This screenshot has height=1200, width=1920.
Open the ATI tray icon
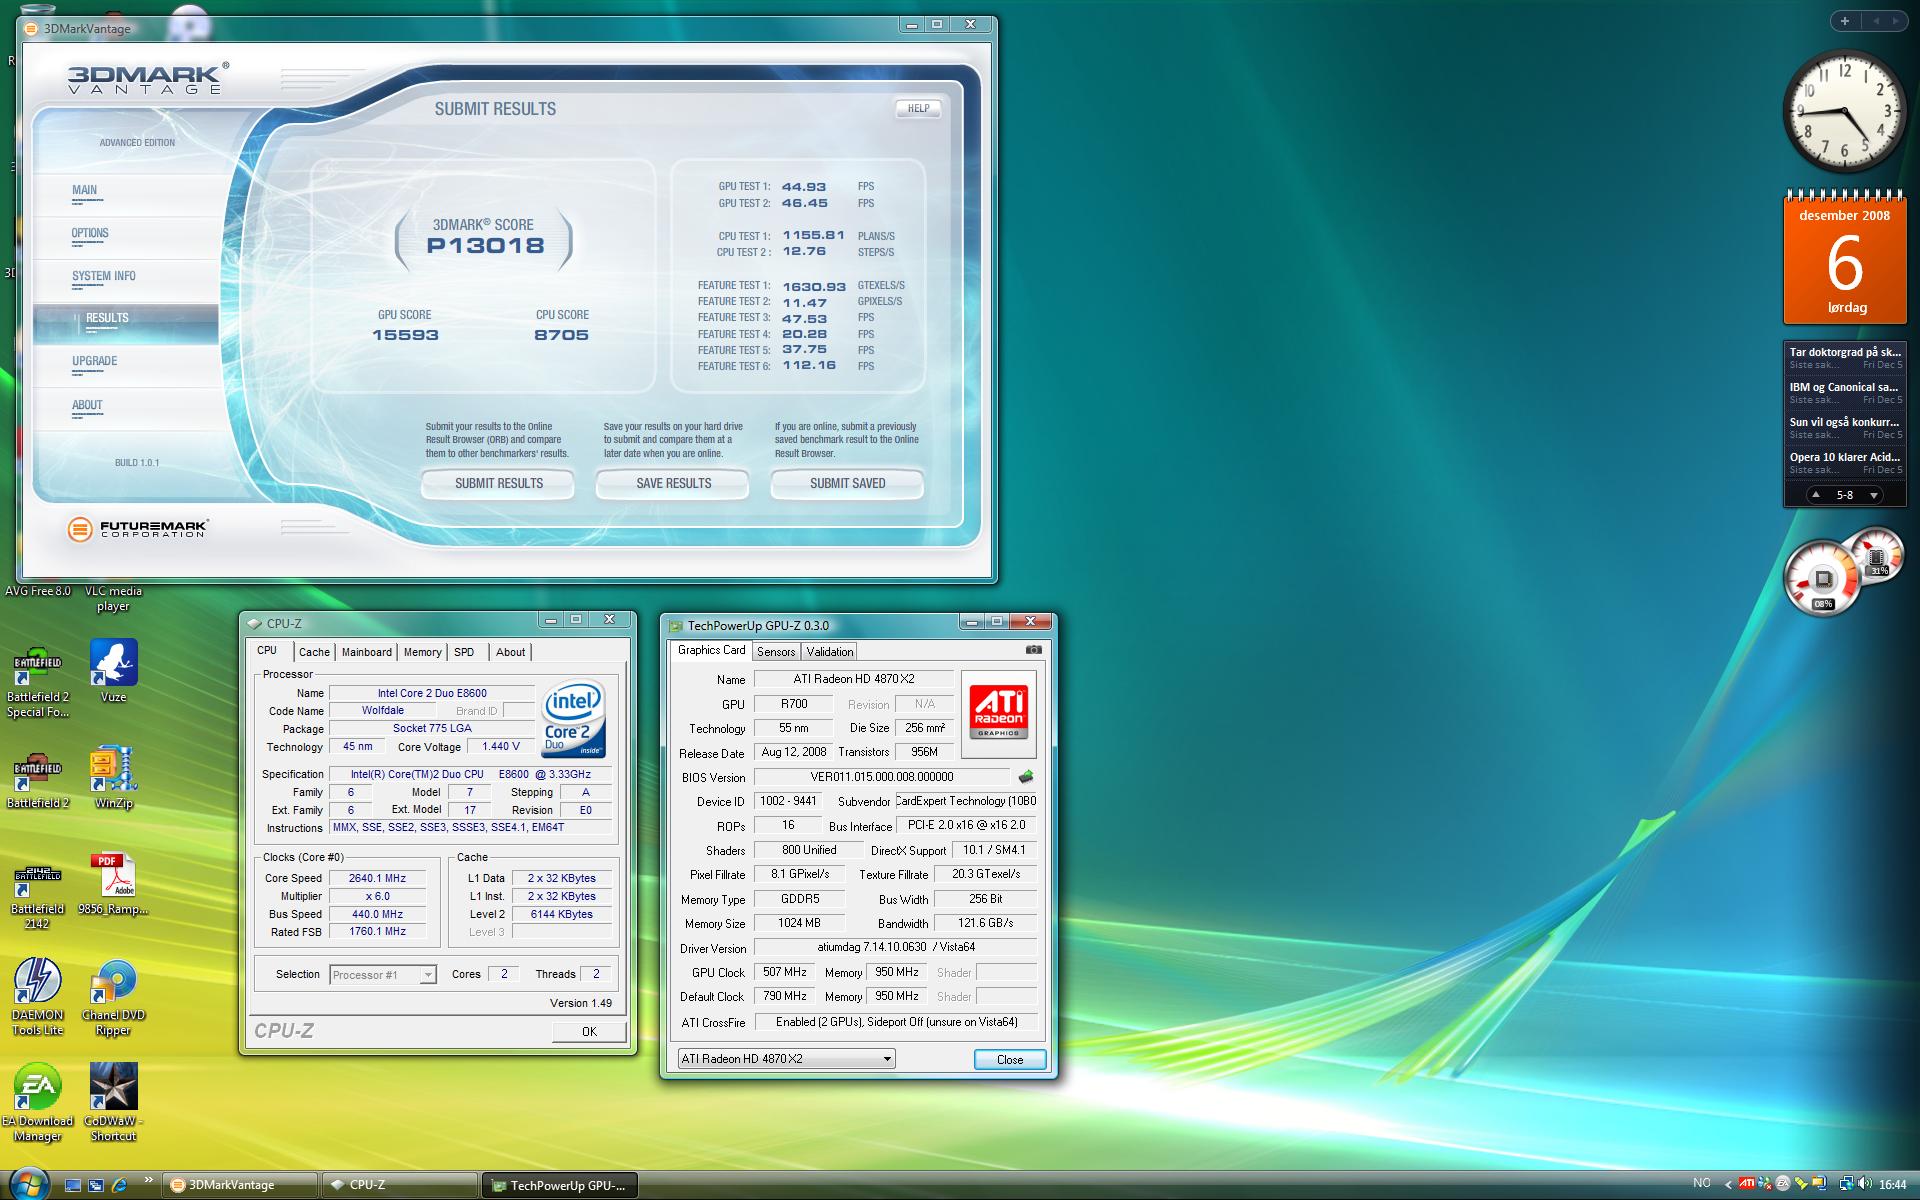coord(1747,1184)
